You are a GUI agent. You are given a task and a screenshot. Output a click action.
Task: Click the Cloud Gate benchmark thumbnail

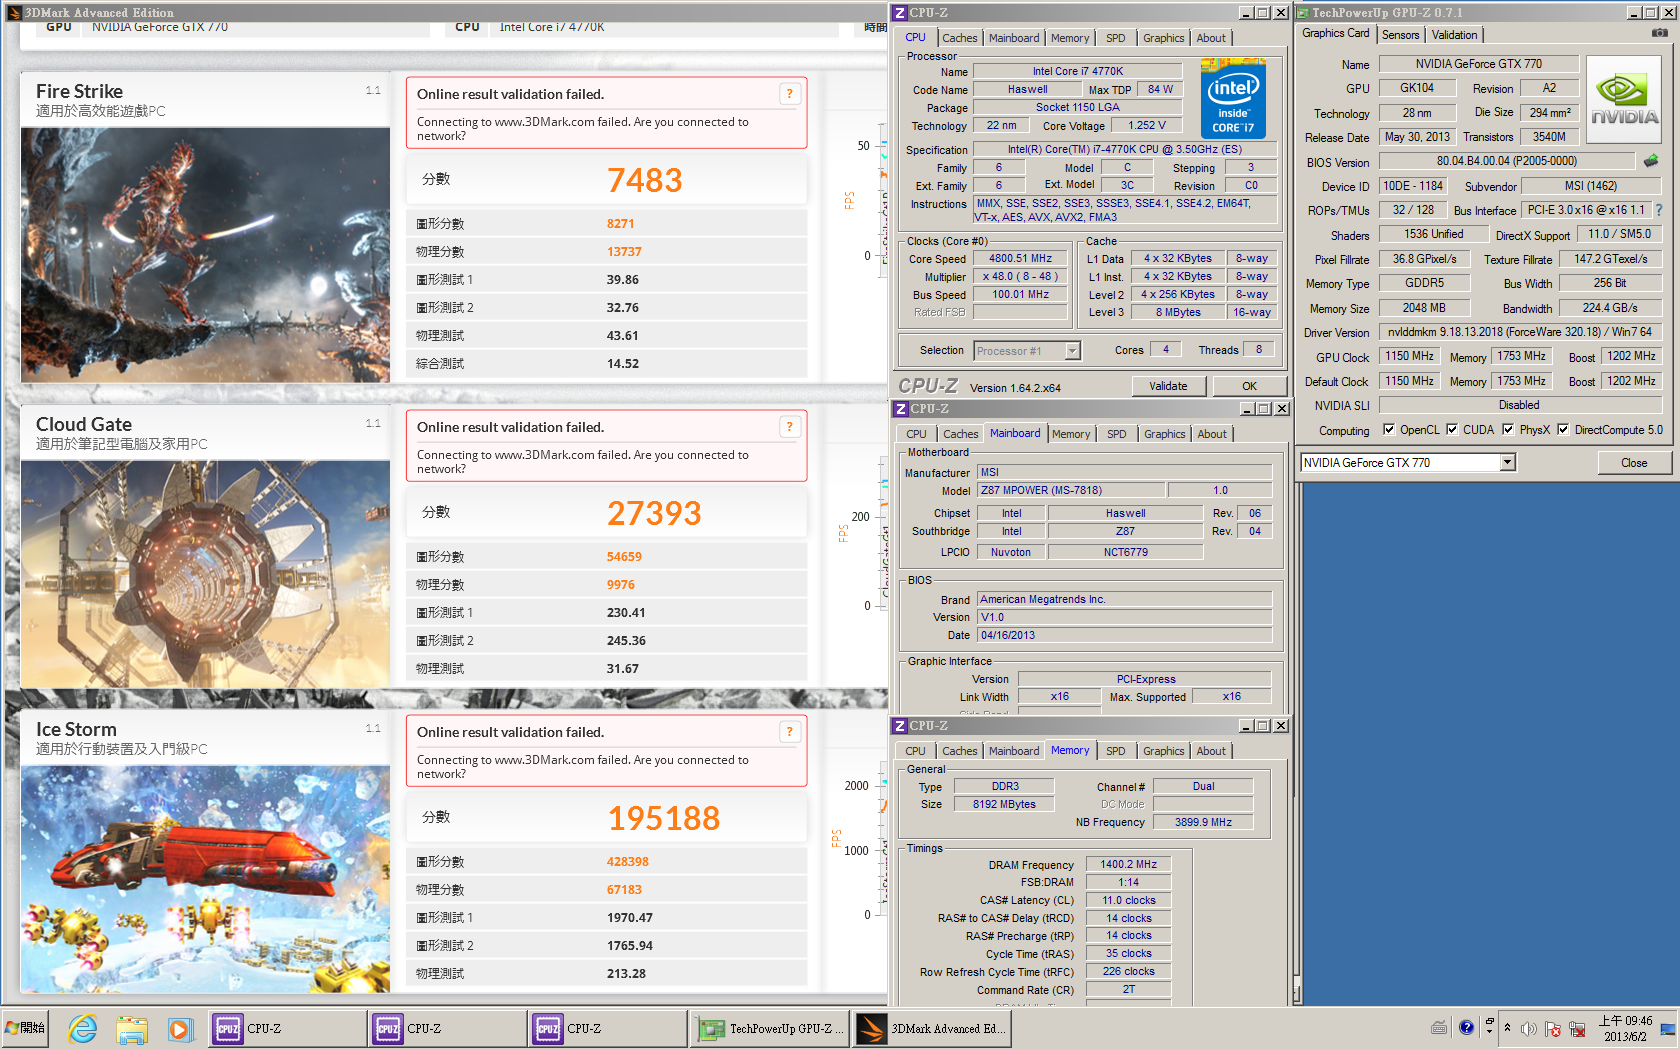[x=205, y=574]
